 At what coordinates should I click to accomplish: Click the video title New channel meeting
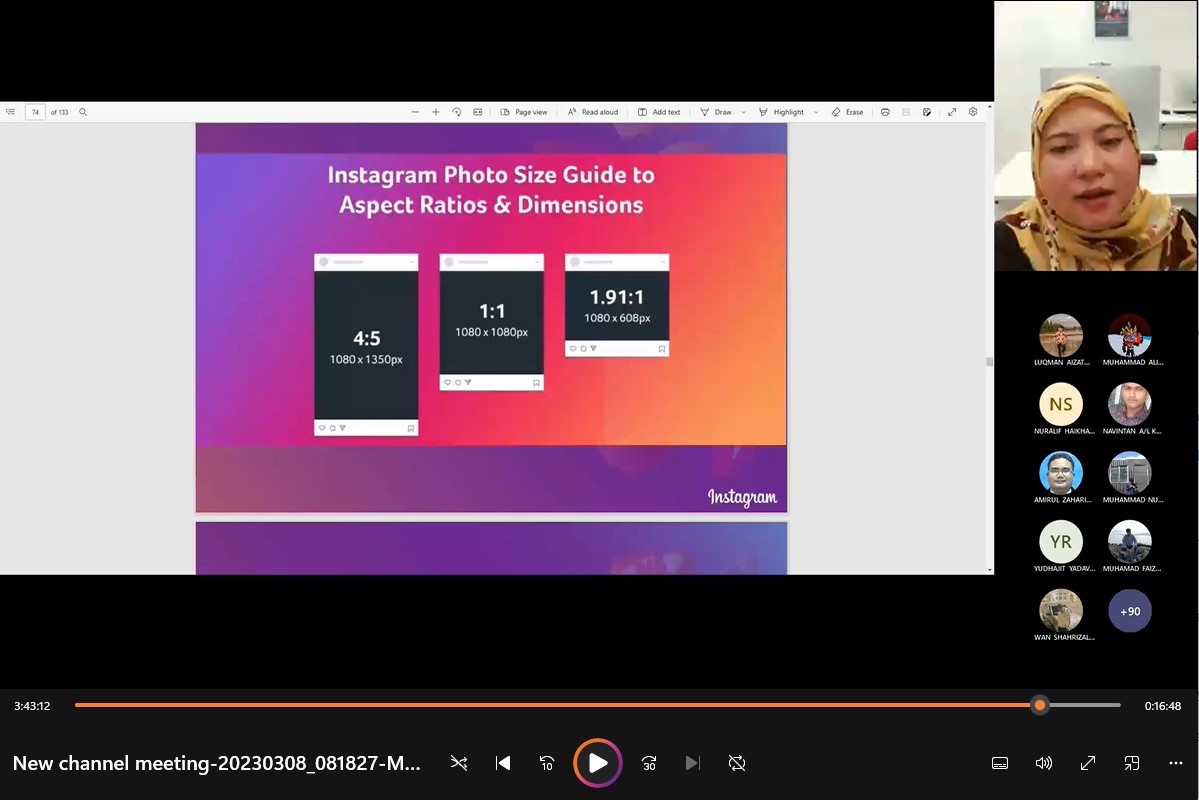click(216, 763)
